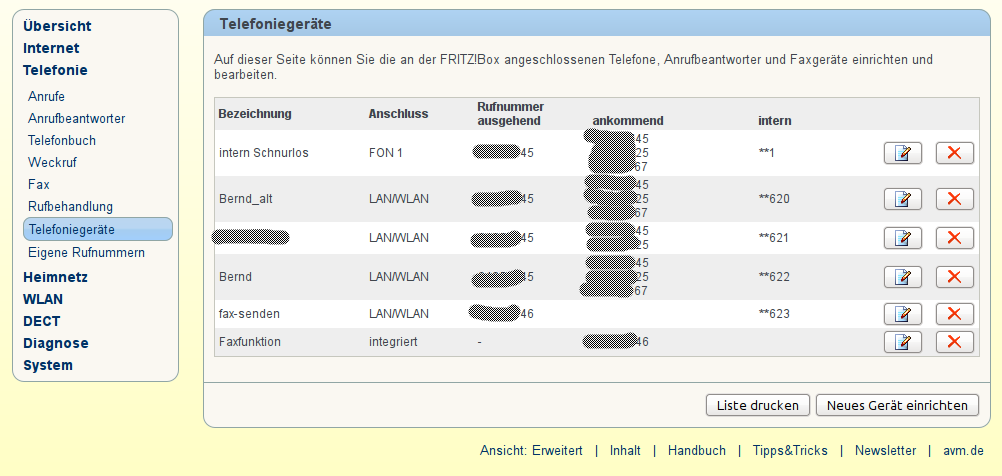
Task: Switch view via Ansicht: Erweitert link
Action: pyautogui.click(x=531, y=450)
